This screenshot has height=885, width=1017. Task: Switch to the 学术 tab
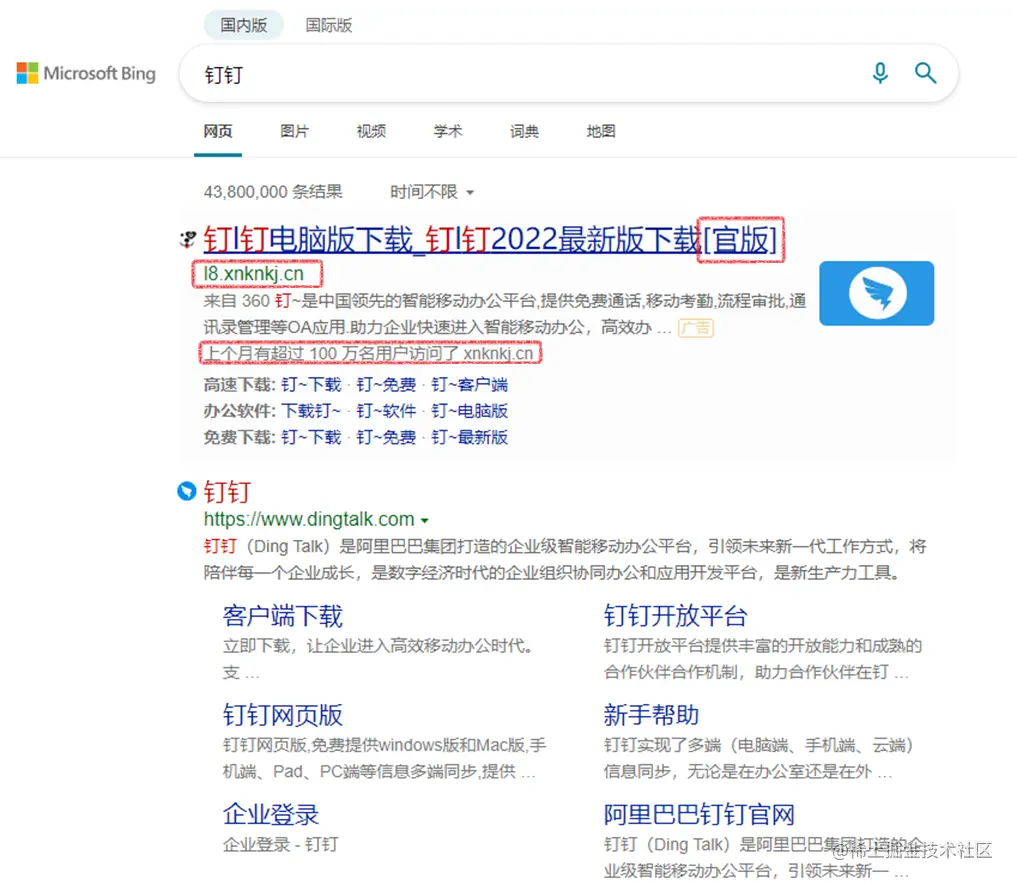pyautogui.click(x=447, y=131)
